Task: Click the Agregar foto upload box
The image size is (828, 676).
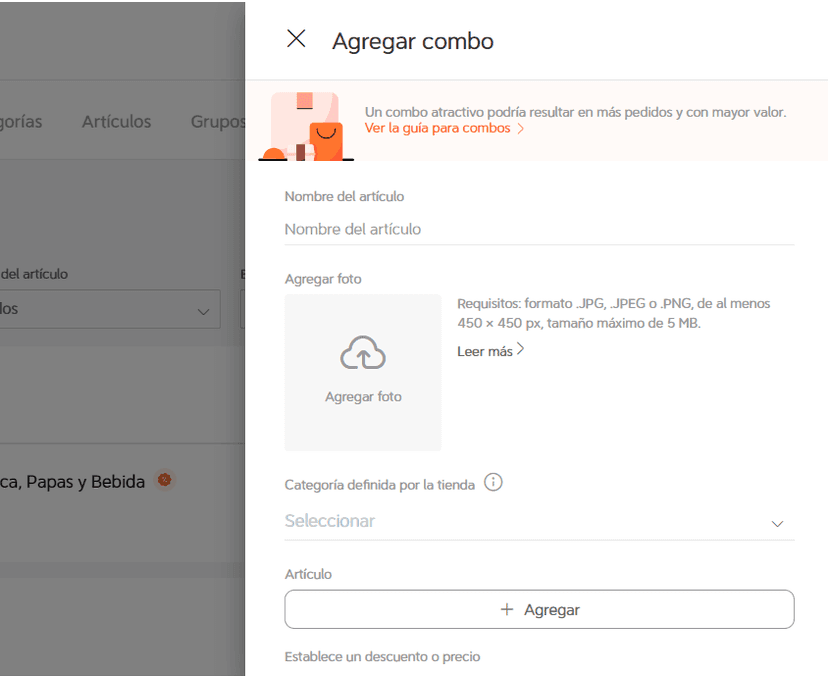Action: (363, 372)
